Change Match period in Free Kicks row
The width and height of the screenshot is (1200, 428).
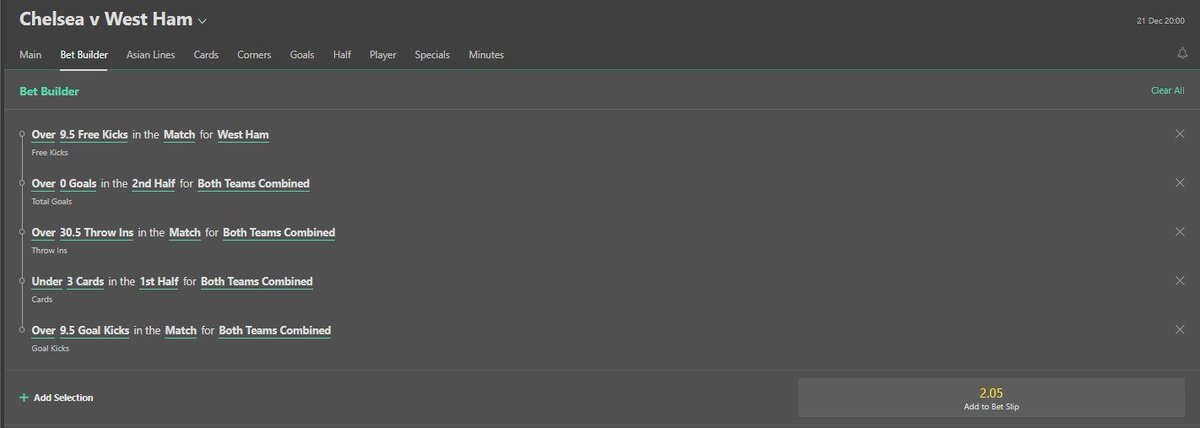pos(181,134)
